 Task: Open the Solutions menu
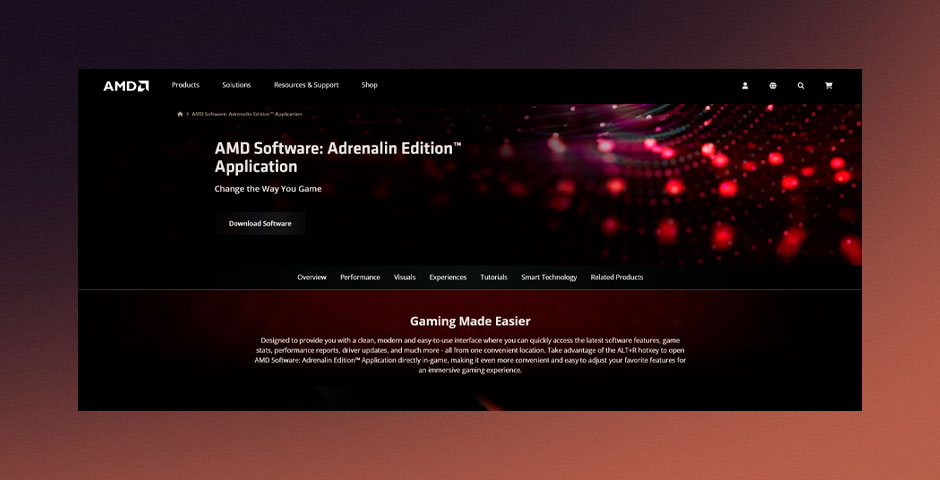pyautogui.click(x=236, y=85)
